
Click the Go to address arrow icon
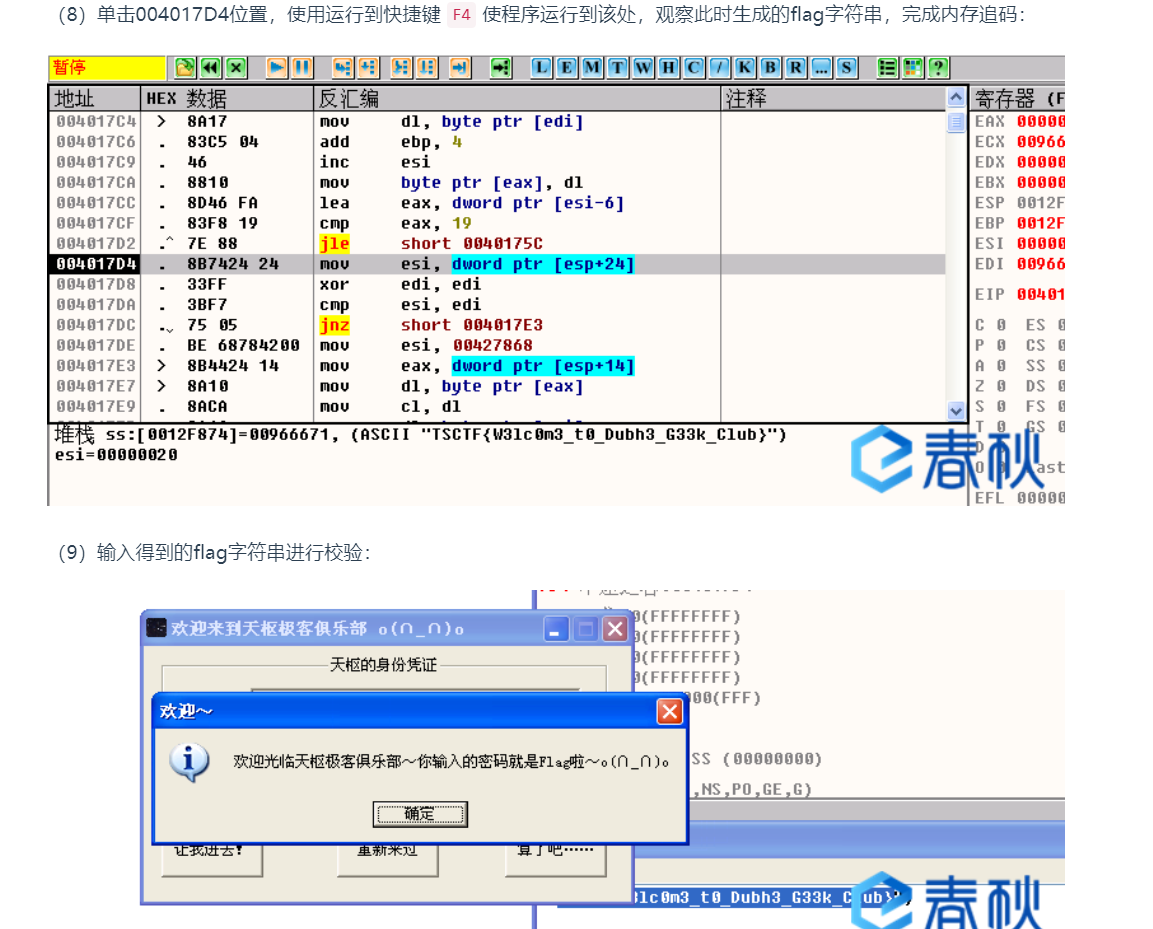click(x=501, y=68)
